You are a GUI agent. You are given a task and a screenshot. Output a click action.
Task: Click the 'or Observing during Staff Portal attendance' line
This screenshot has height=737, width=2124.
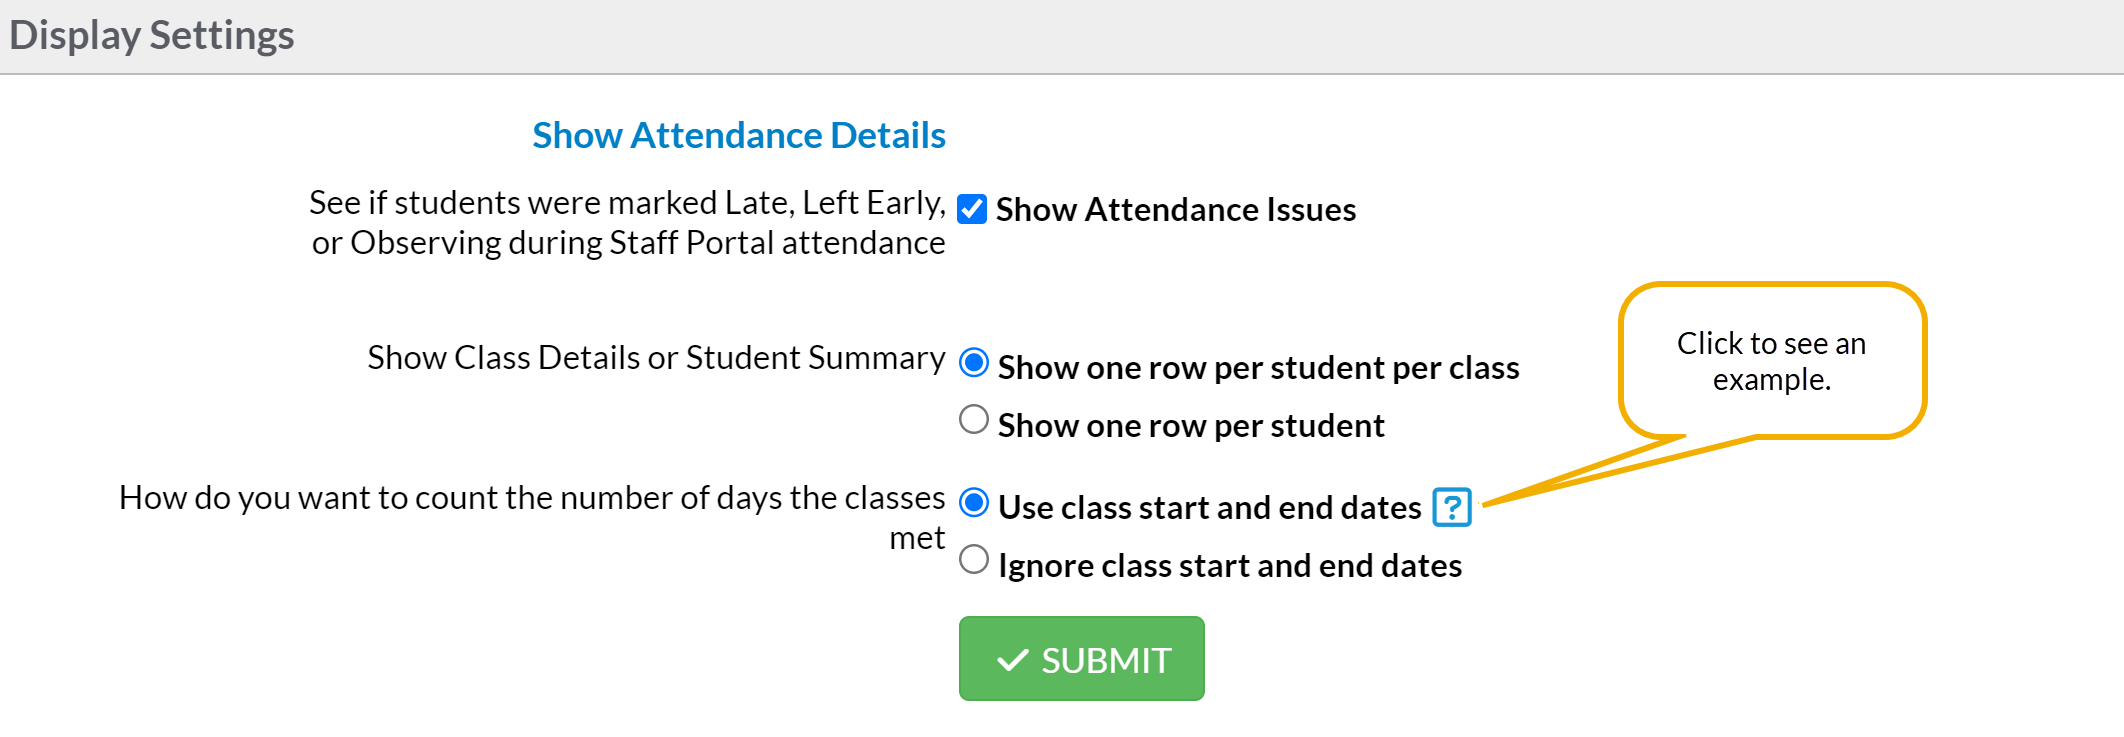(628, 243)
